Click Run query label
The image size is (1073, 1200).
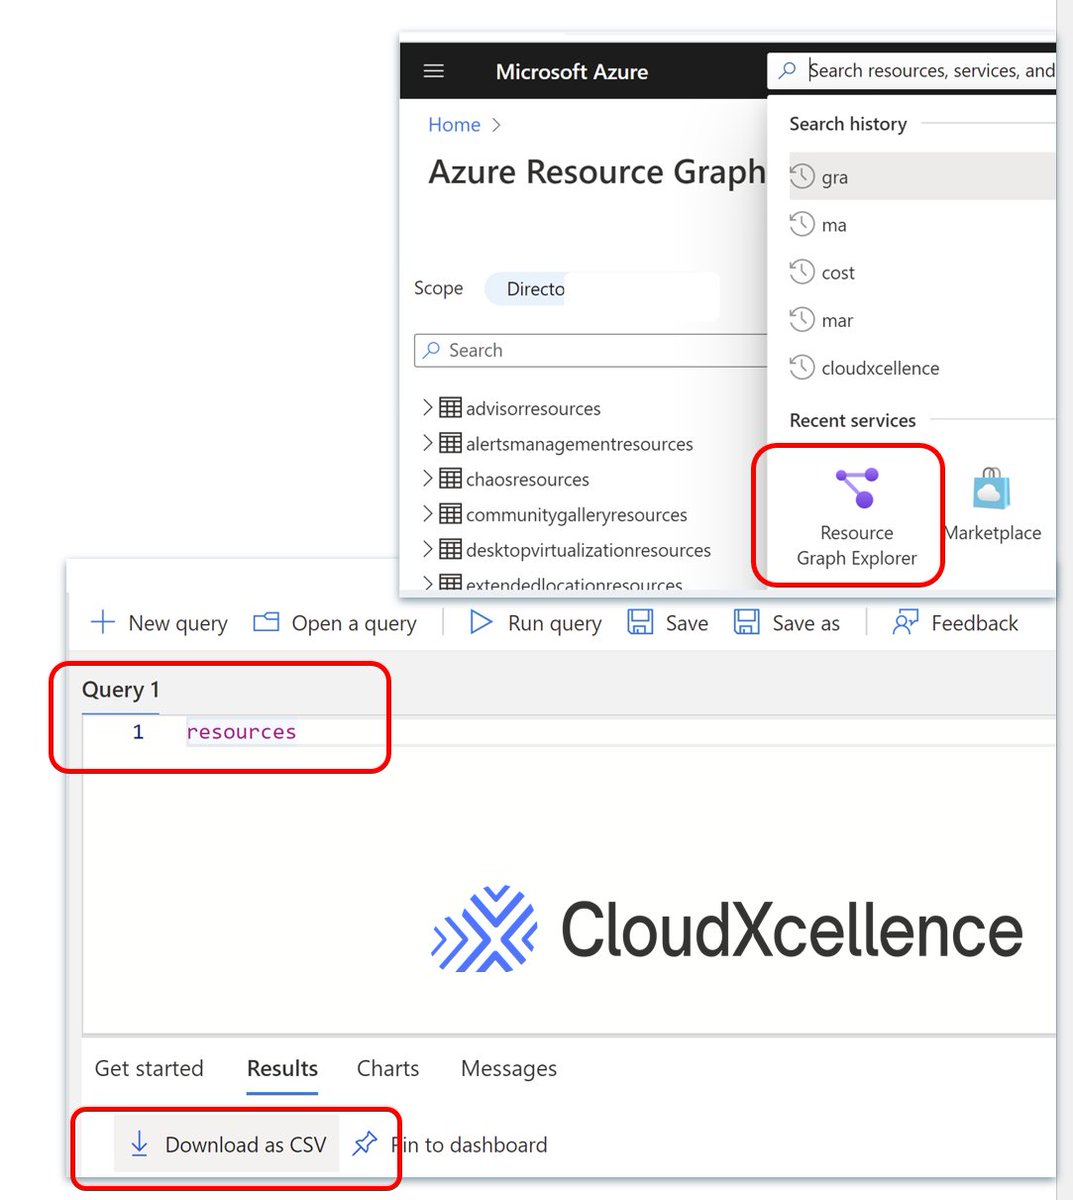[555, 623]
